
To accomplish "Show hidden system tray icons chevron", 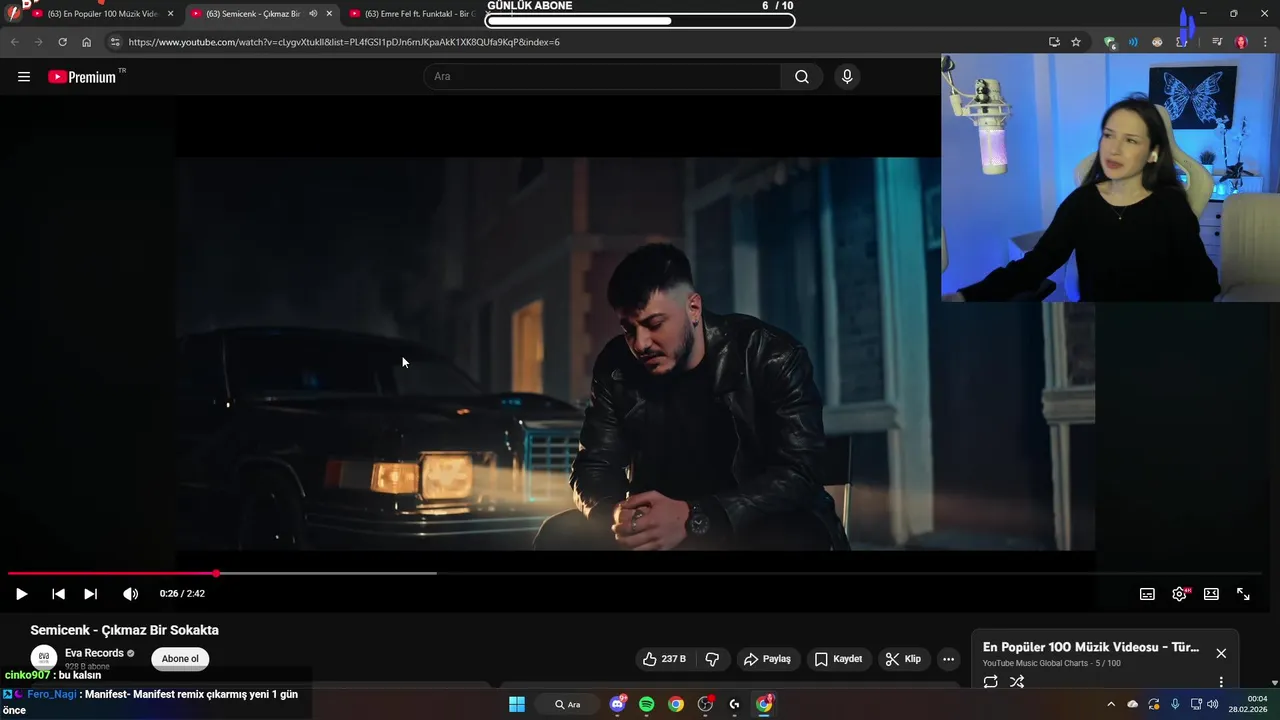I will pyautogui.click(x=1110, y=704).
